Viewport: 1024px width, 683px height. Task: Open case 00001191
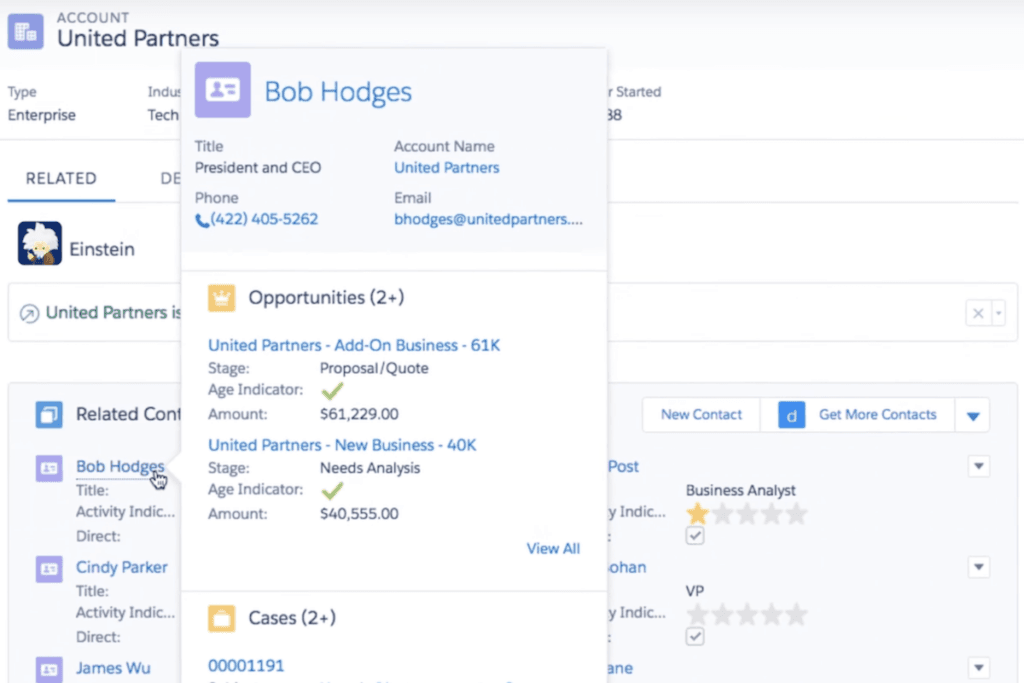246,665
